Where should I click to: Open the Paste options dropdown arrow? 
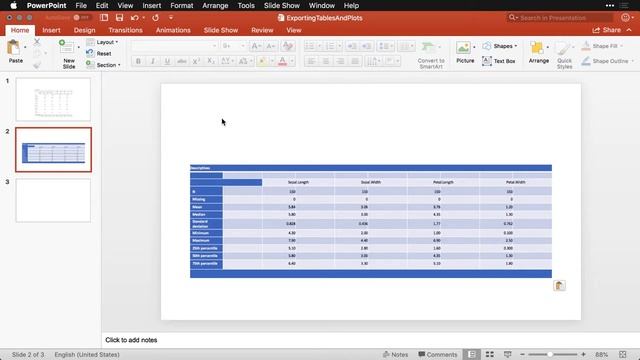[25, 47]
